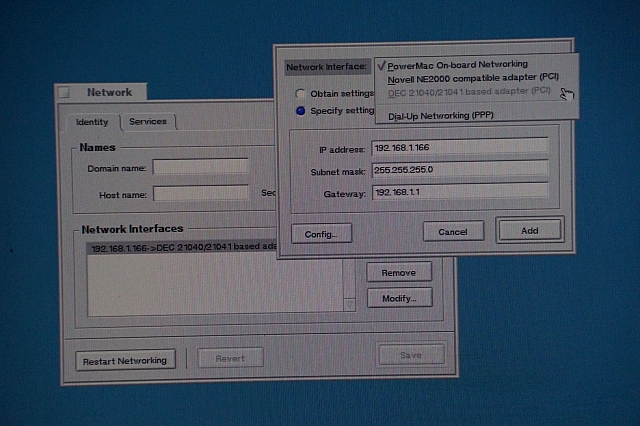Switch to Identity tab in Network window
Viewport: 640px width, 426px height.
[92, 122]
